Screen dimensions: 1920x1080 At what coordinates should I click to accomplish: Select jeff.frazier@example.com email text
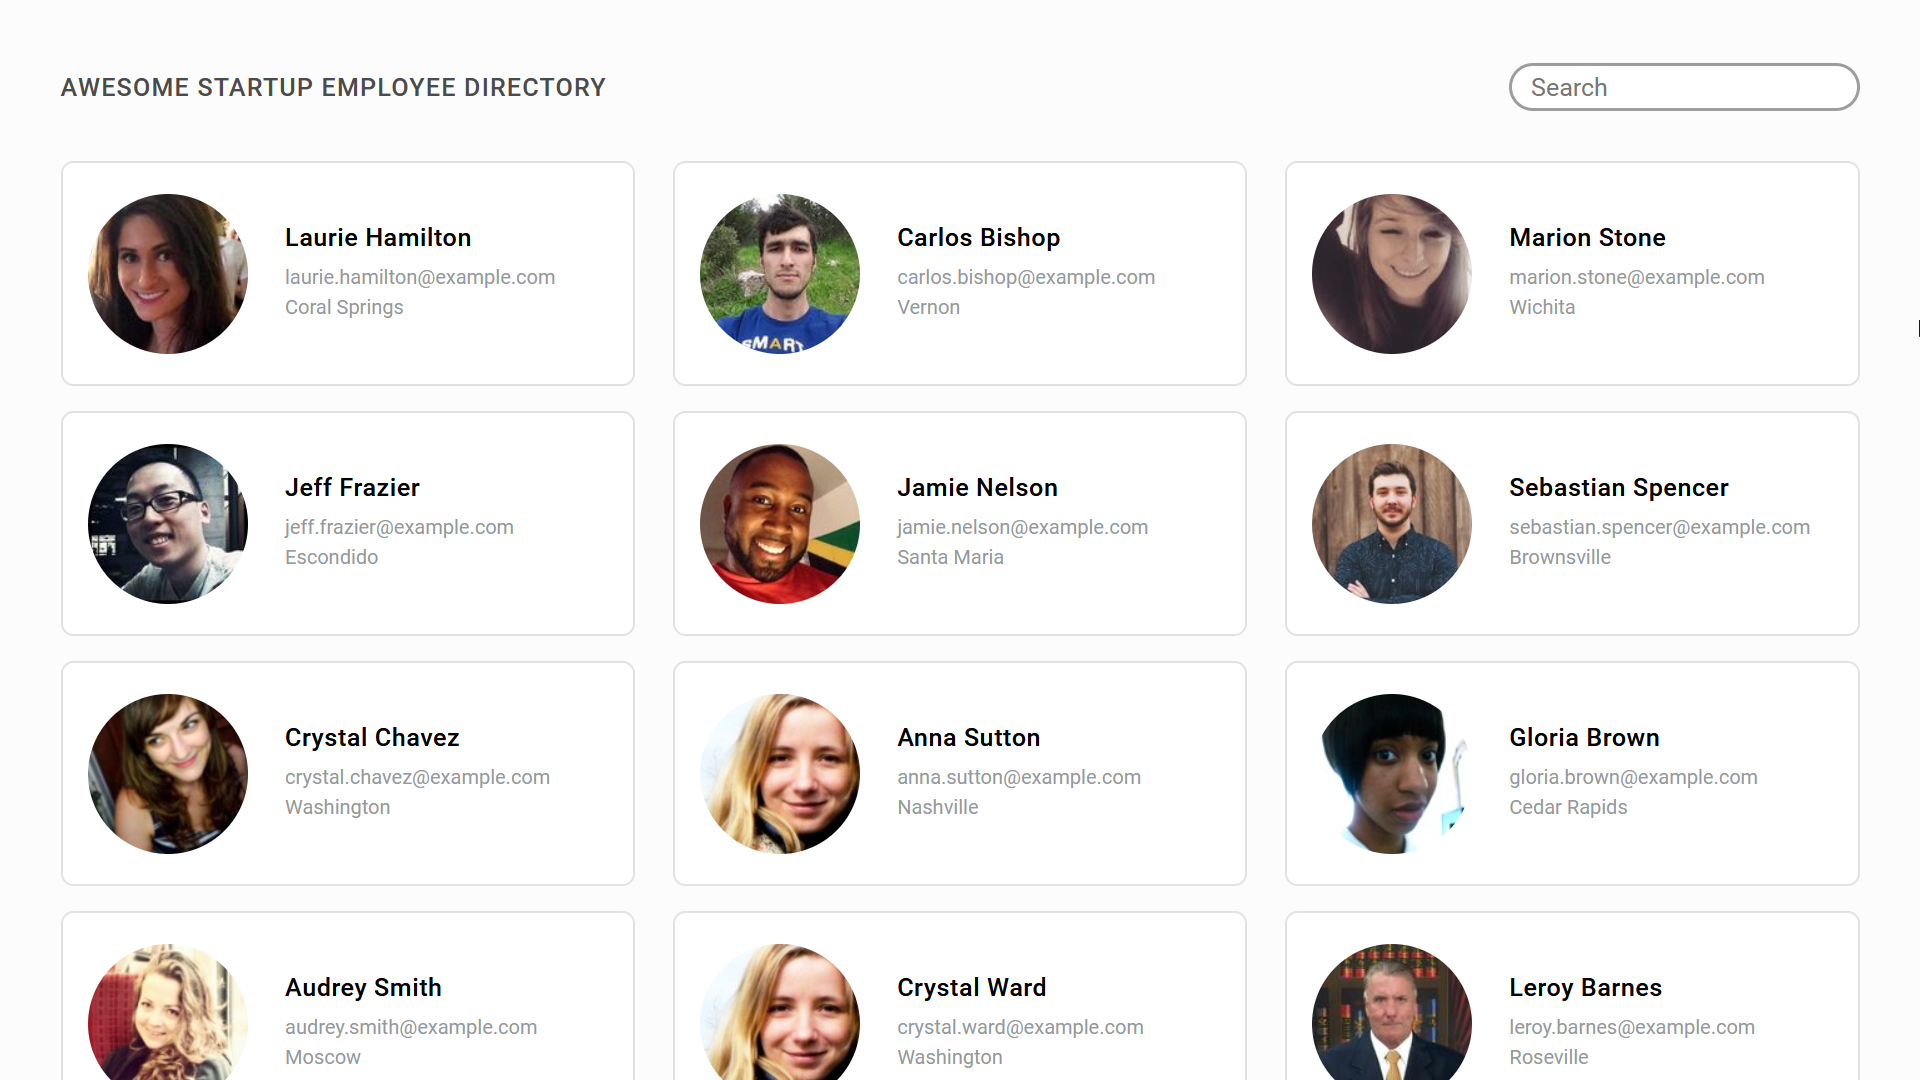(x=399, y=527)
